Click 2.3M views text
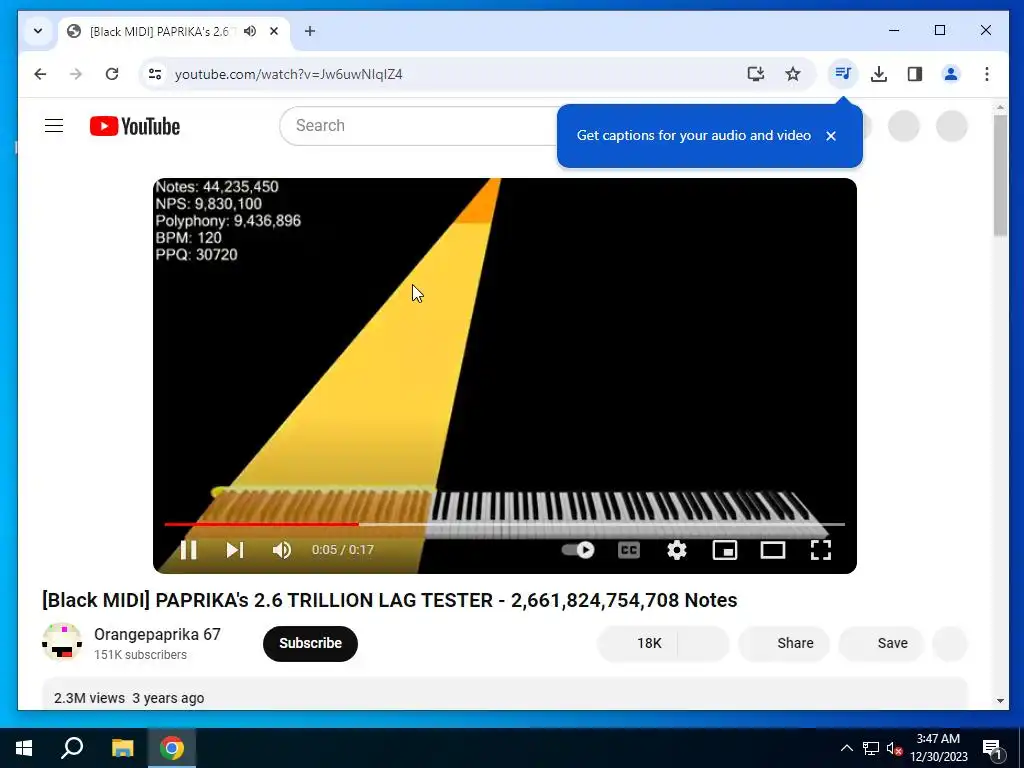 pos(89,698)
